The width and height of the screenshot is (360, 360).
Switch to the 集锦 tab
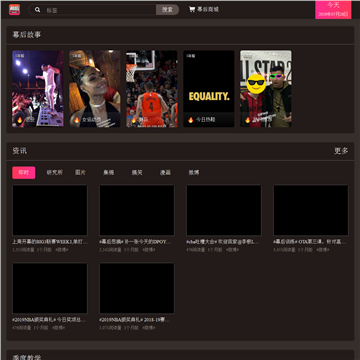[109, 173]
